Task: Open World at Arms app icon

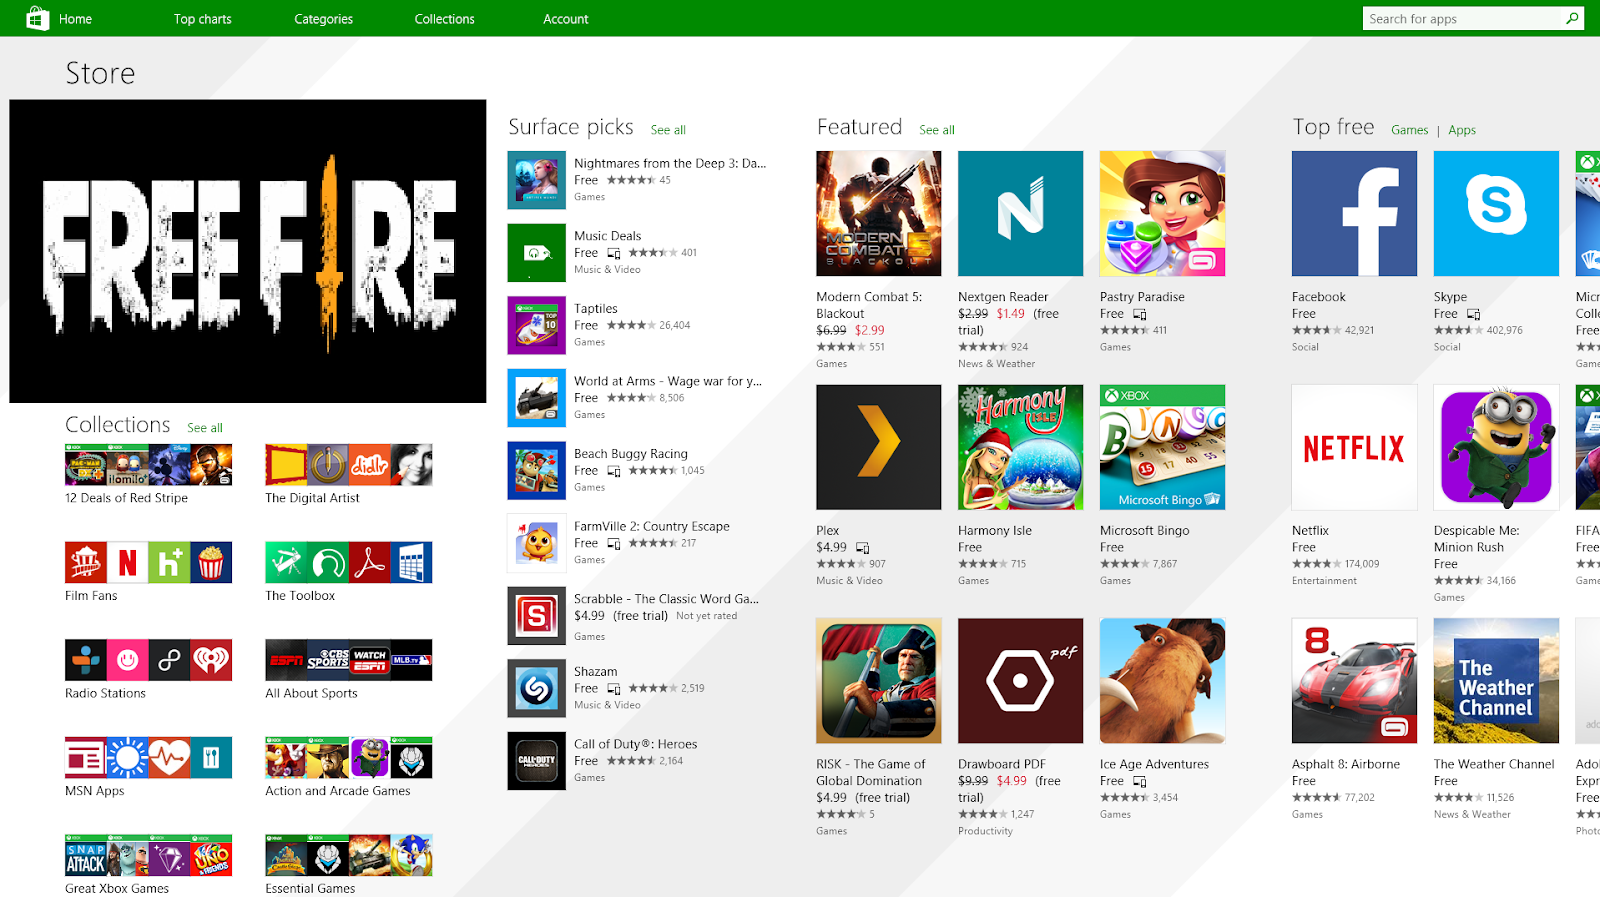Action: pos(537,398)
